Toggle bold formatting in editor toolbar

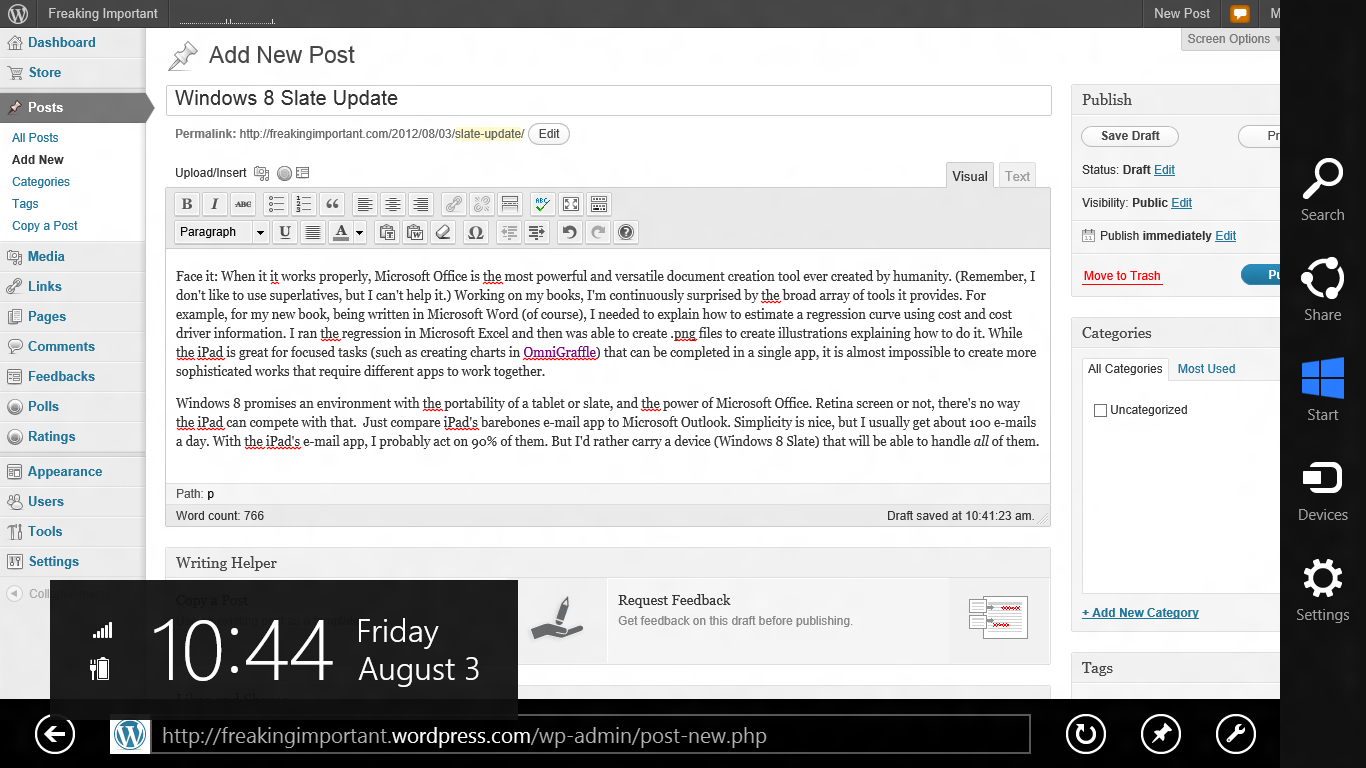[x=187, y=204]
